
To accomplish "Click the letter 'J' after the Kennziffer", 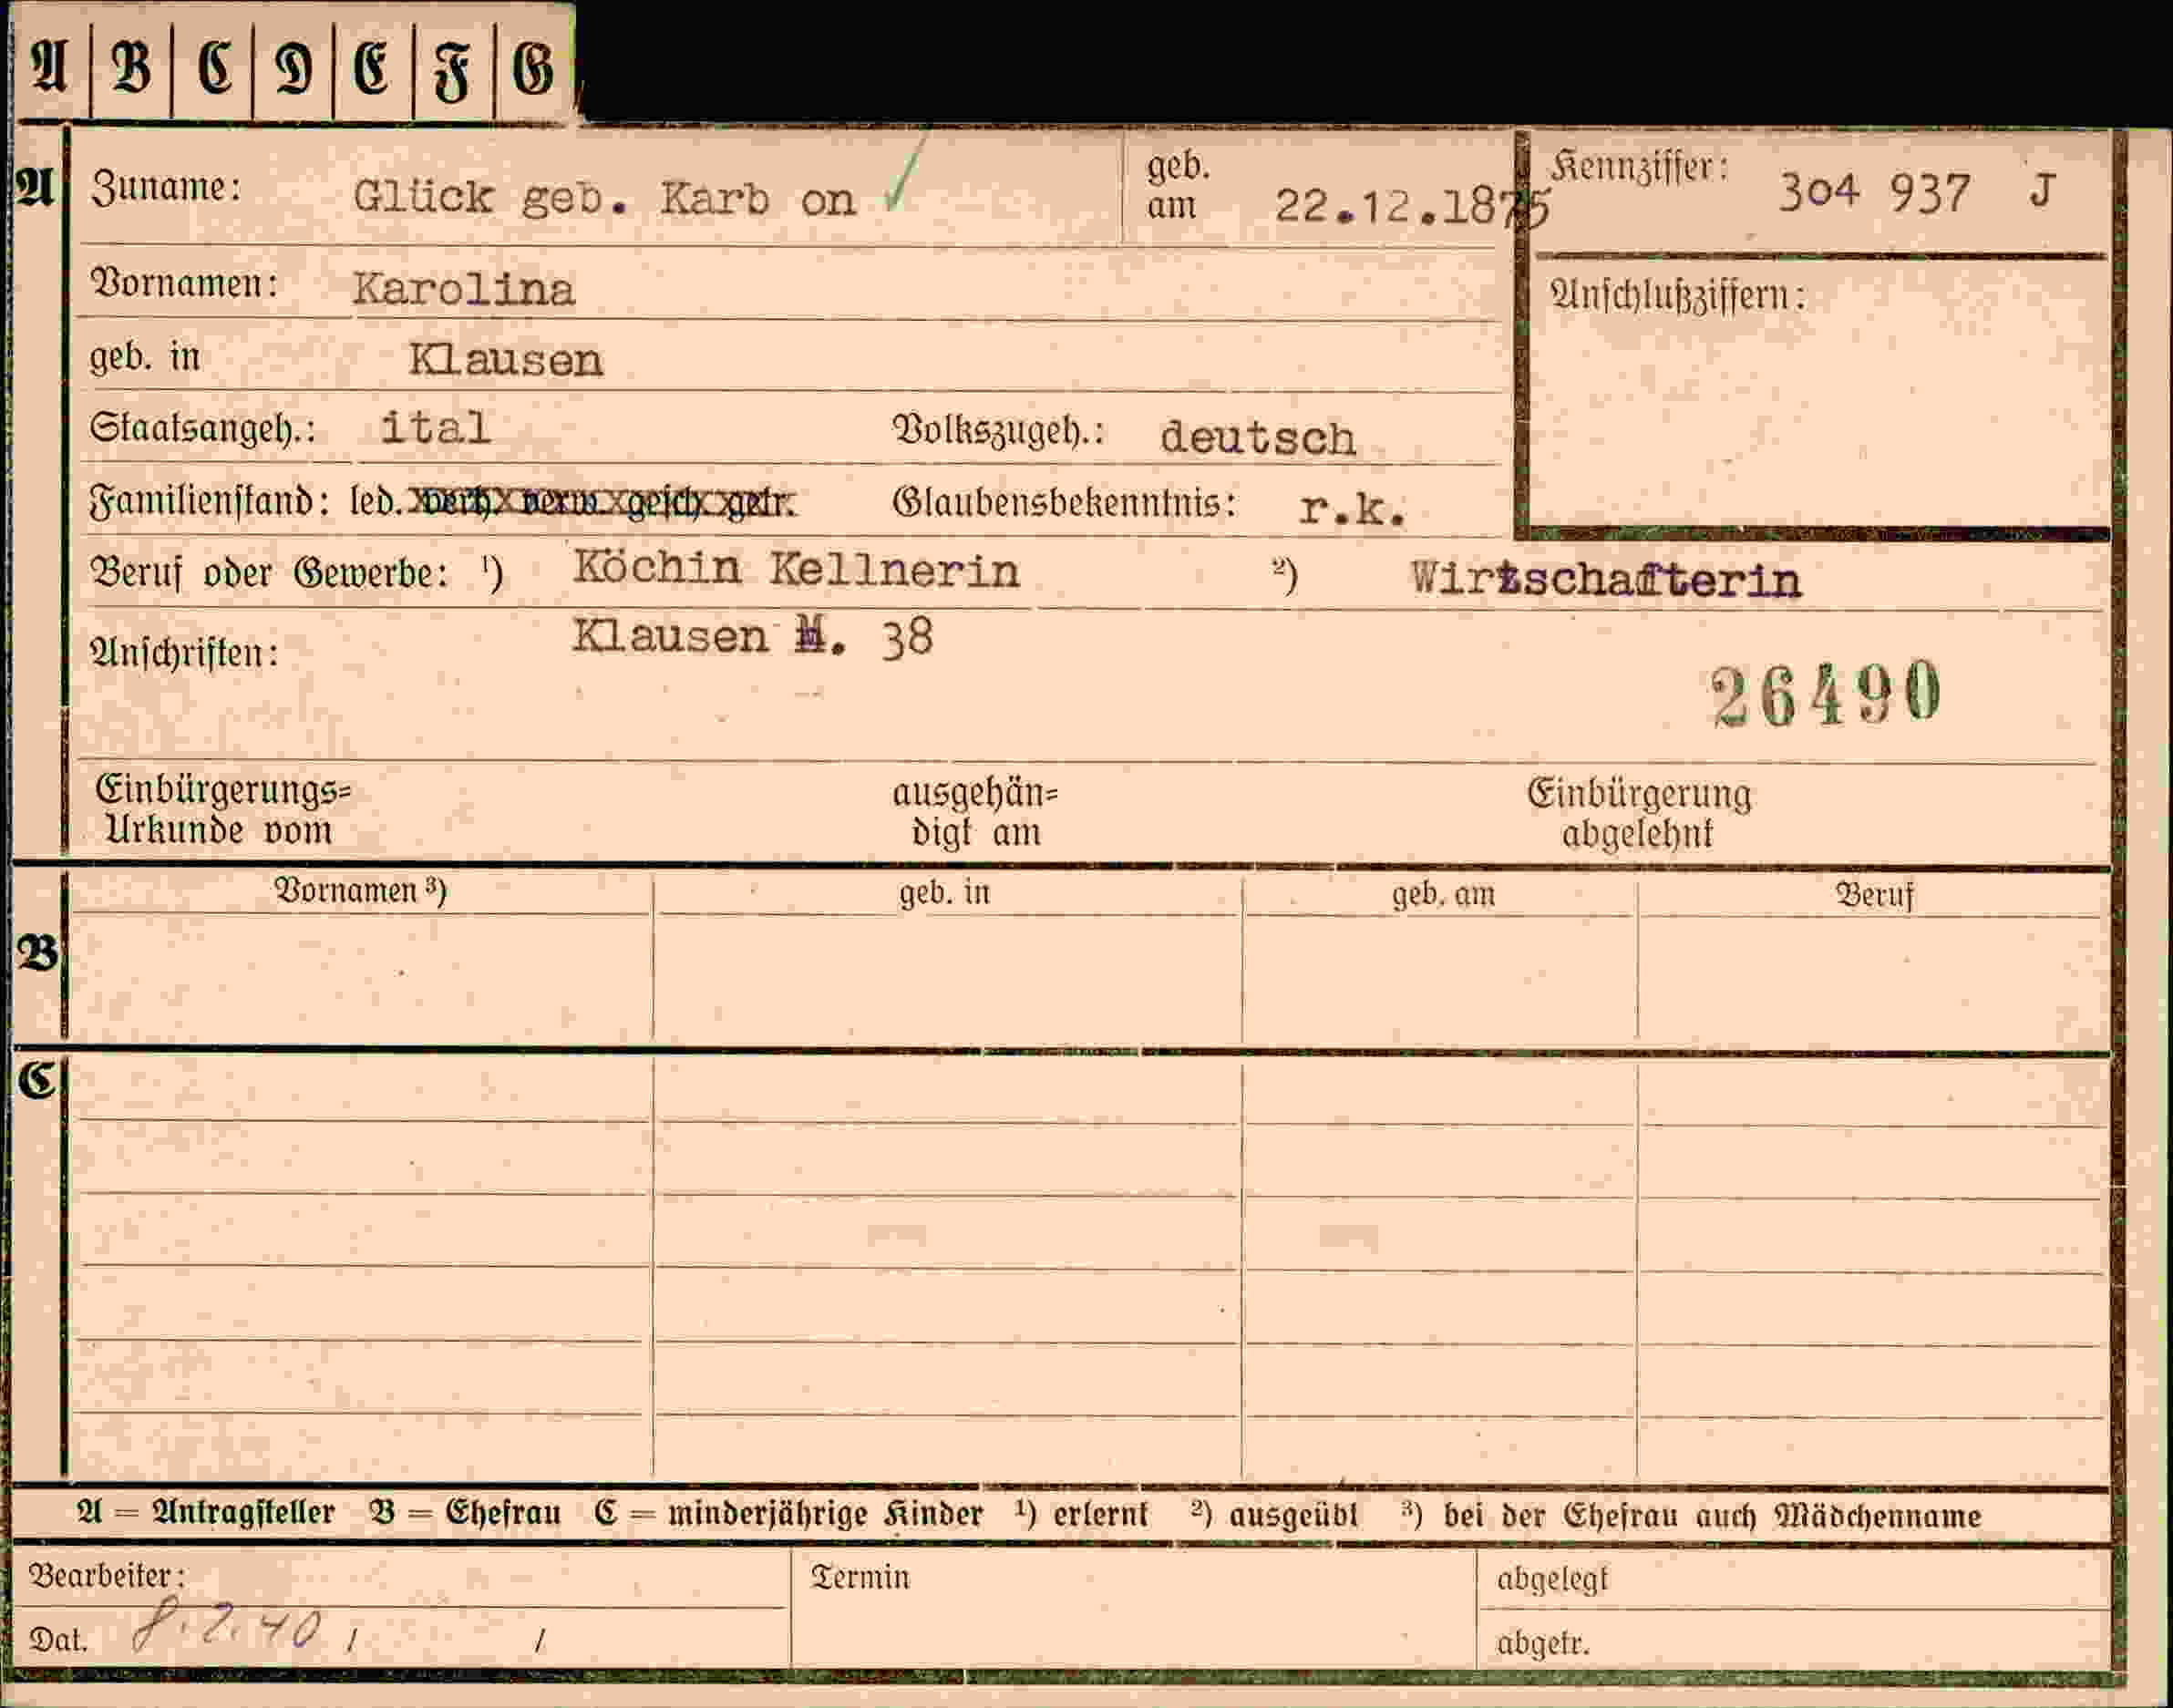I will [2042, 190].
